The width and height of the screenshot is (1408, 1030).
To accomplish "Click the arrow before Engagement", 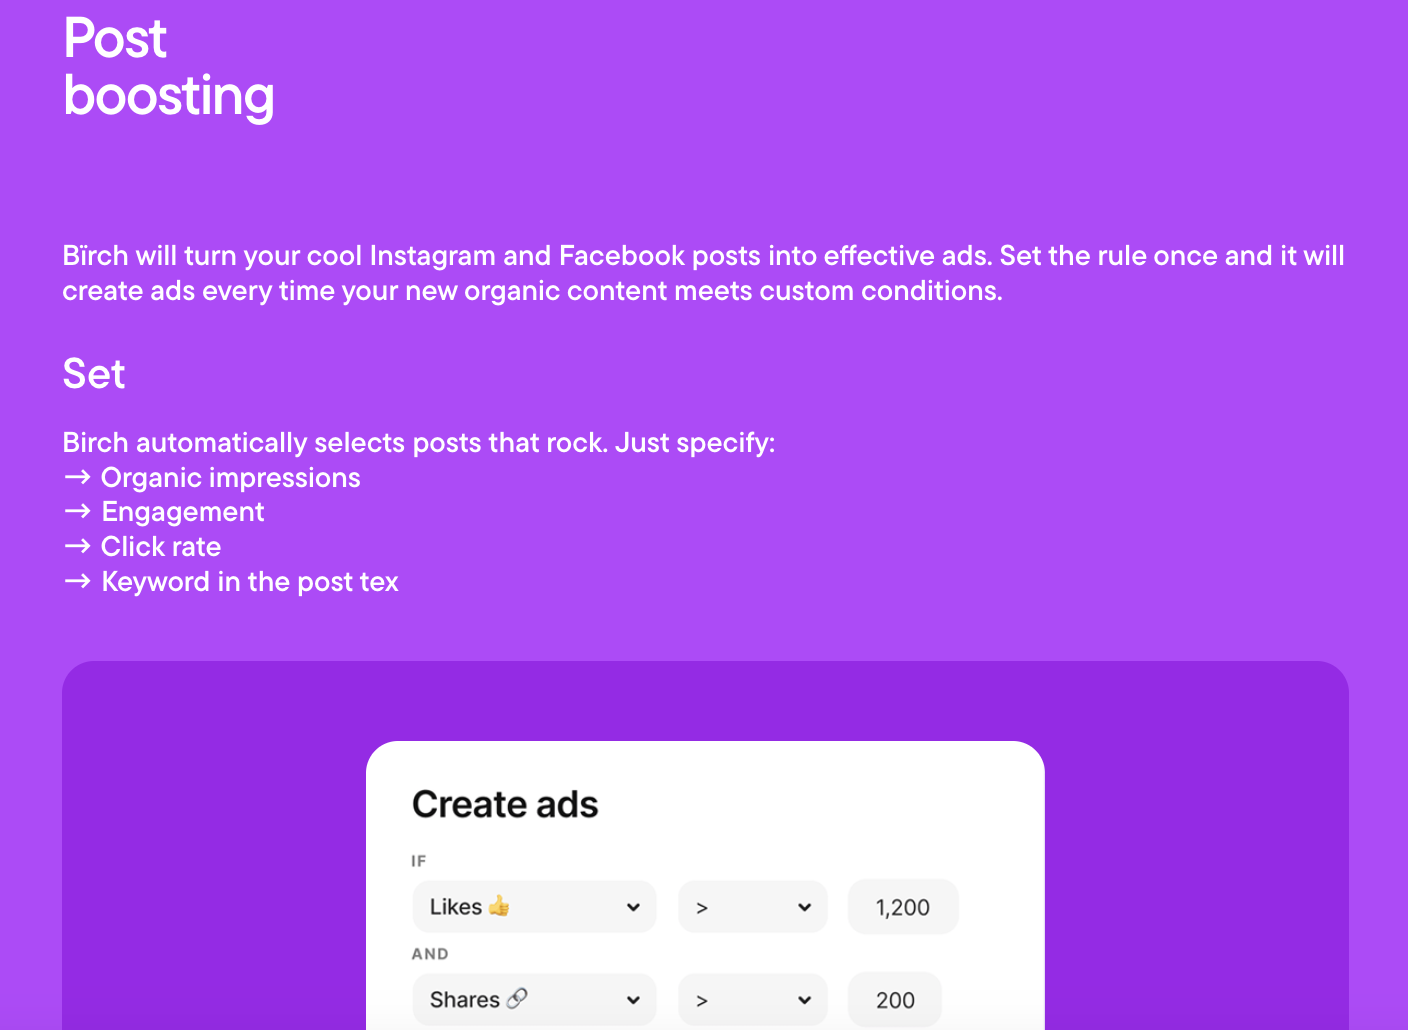I will [77, 511].
